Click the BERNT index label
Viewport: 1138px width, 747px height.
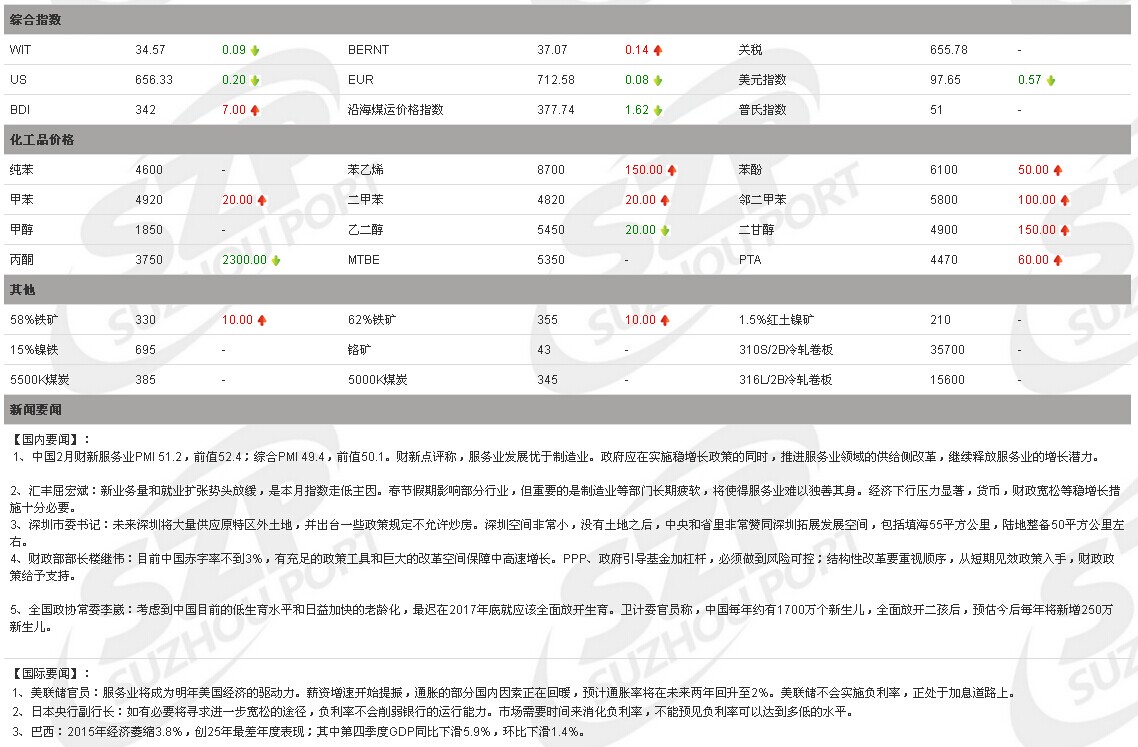pos(369,49)
